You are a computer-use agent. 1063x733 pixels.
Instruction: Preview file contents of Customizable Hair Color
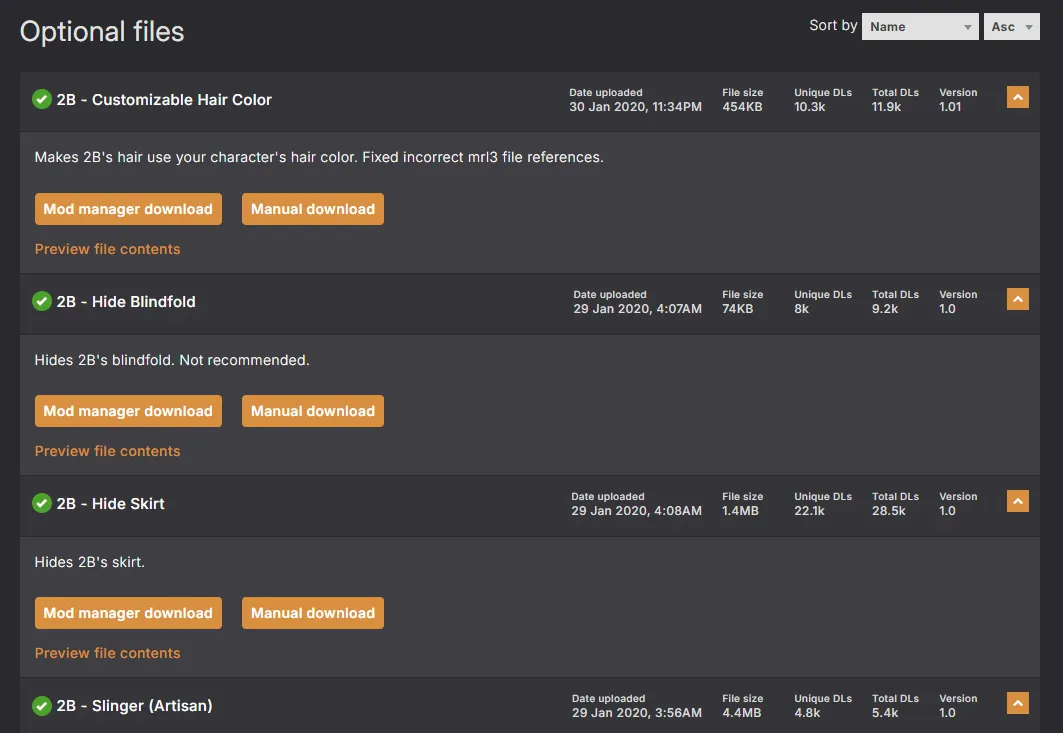click(x=108, y=249)
